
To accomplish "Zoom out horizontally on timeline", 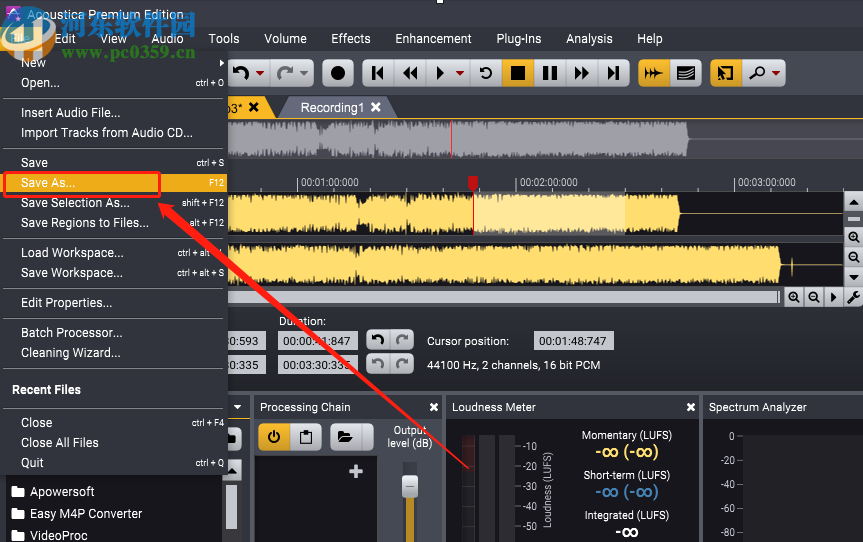I will click(x=813, y=298).
